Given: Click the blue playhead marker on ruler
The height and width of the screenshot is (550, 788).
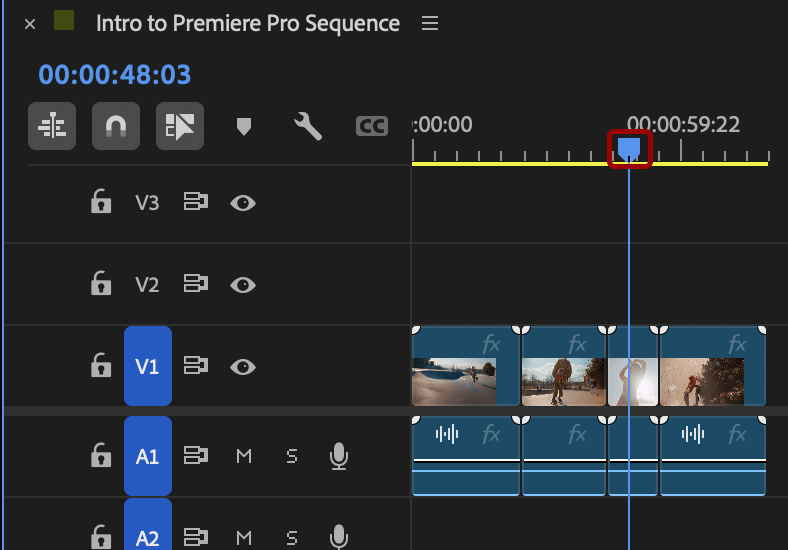Looking at the screenshot, I should (629, 149).
